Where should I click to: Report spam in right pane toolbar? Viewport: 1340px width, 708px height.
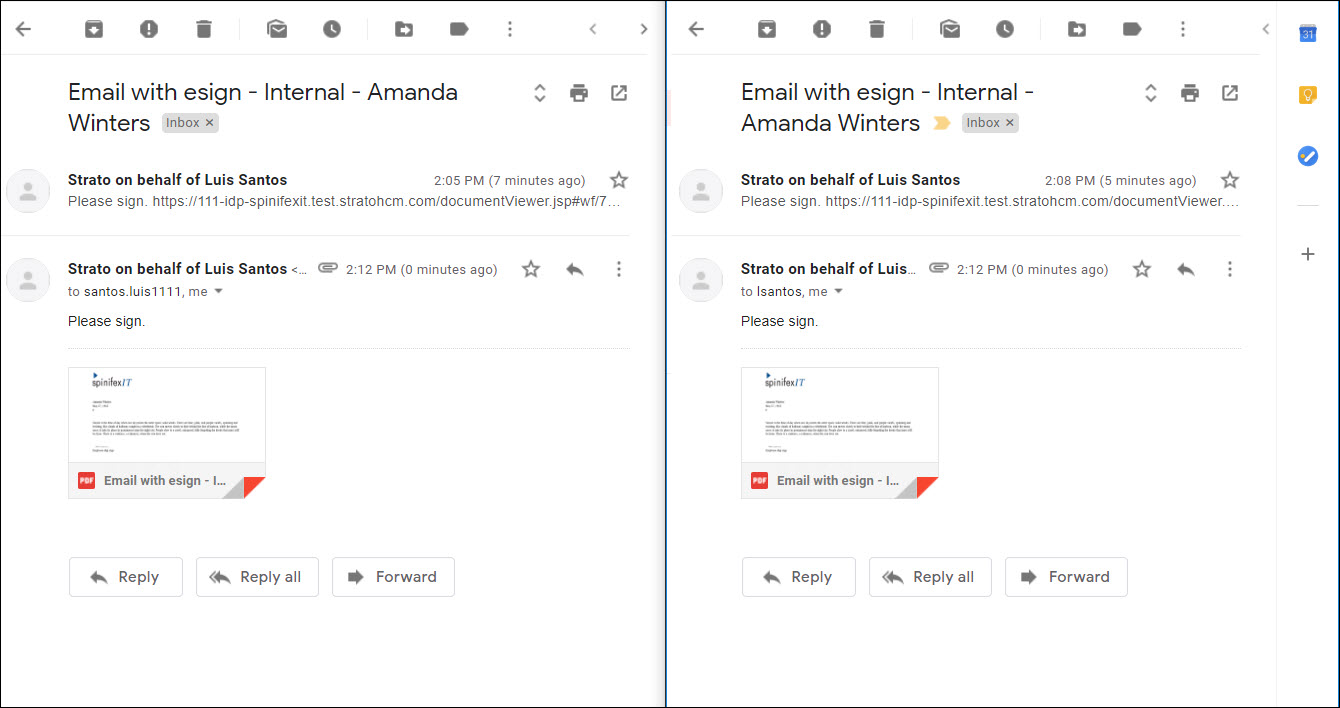[822, 29]
